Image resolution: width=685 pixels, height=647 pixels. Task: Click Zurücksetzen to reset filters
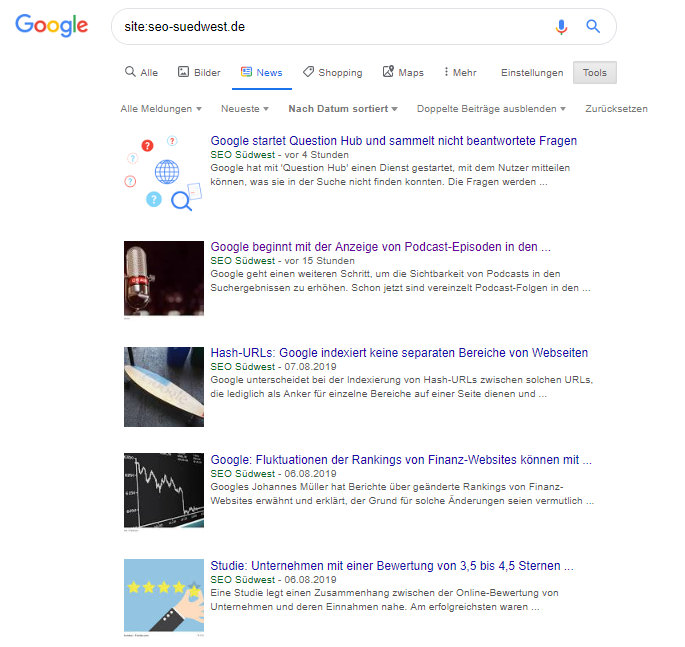click(x=616, y=109)
